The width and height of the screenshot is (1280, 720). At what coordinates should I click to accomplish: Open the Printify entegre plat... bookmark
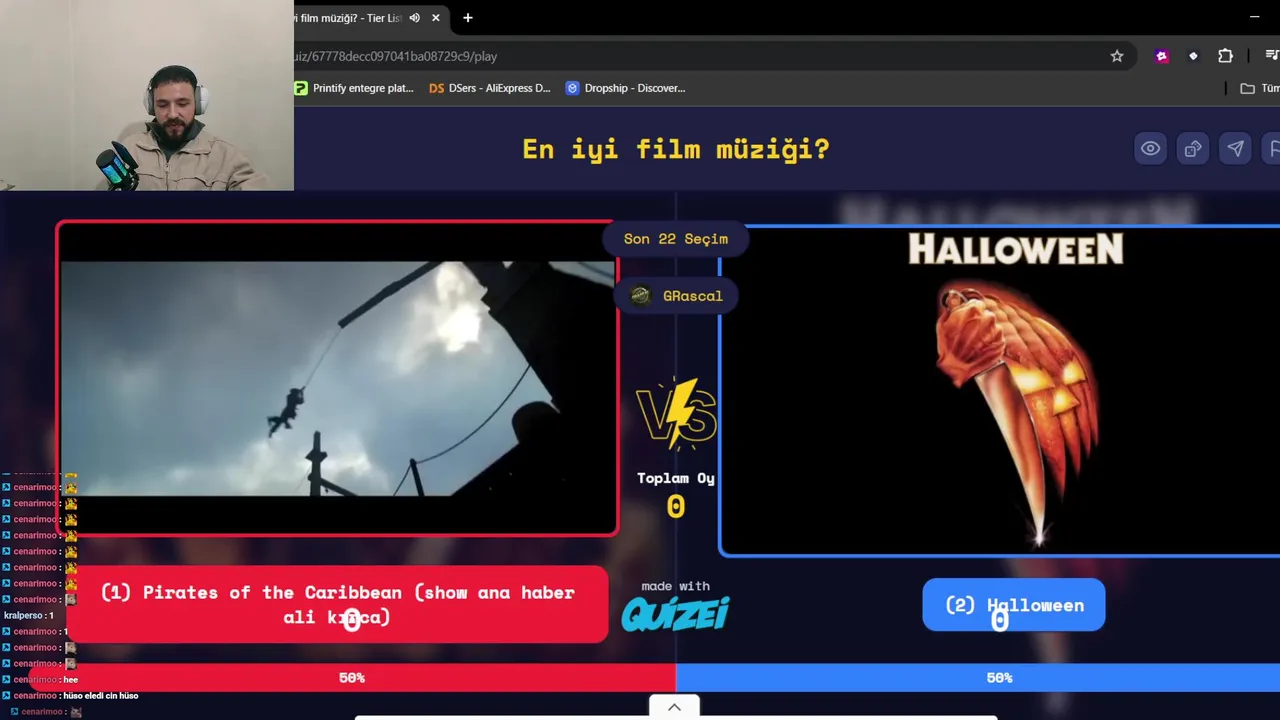(354, 88)
